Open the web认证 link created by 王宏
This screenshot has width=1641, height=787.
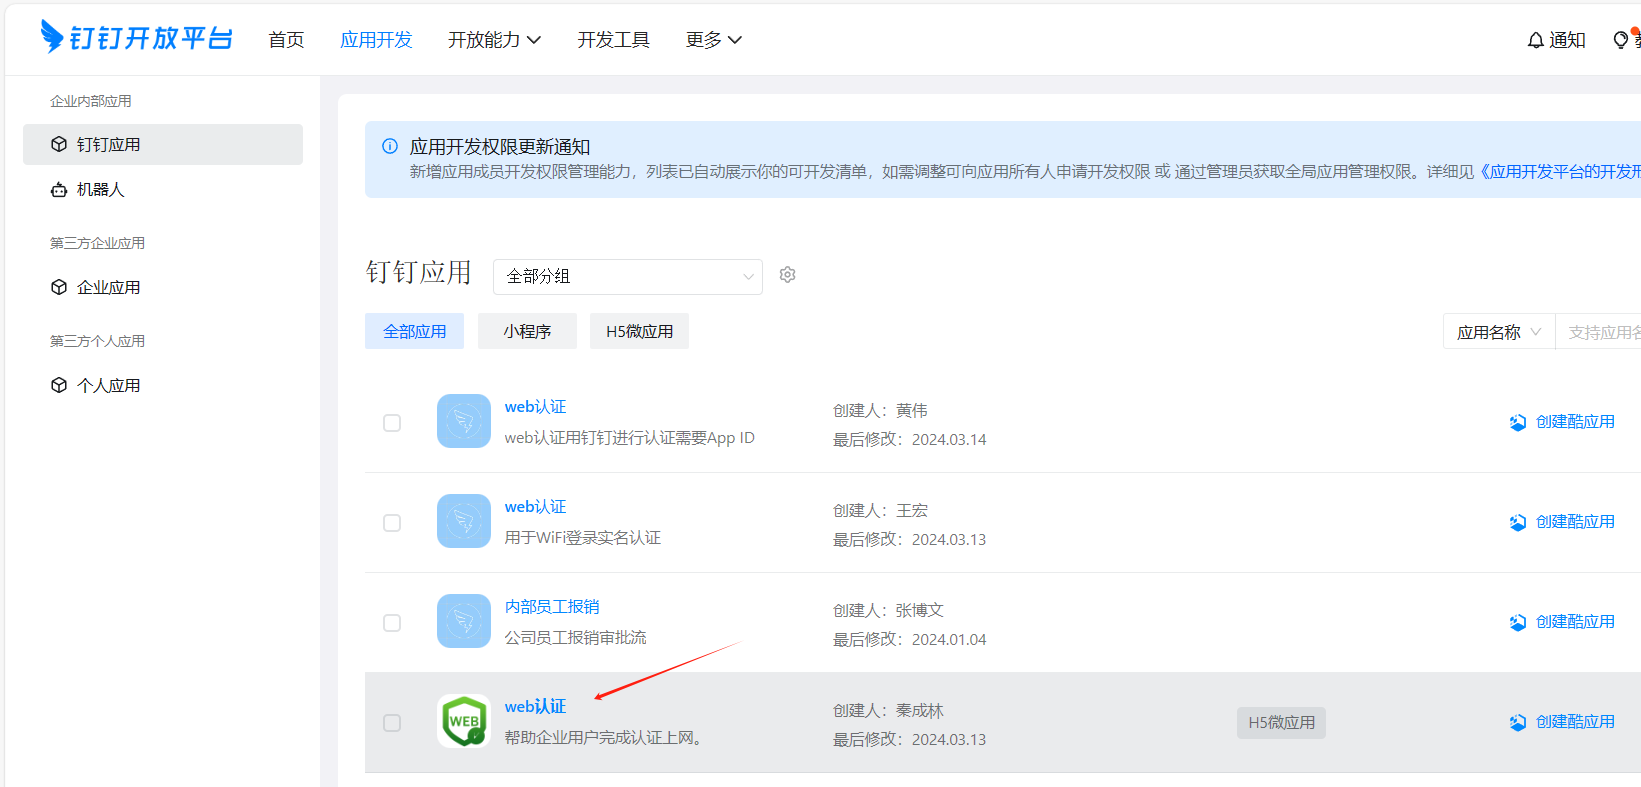coord(535,507)
